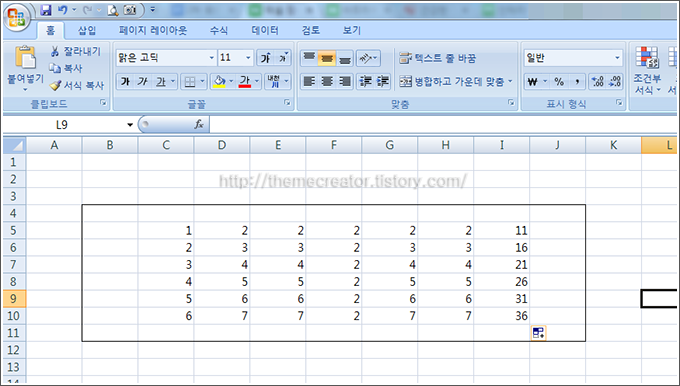Click the paste clipboard icon

[x=25, y=58]
